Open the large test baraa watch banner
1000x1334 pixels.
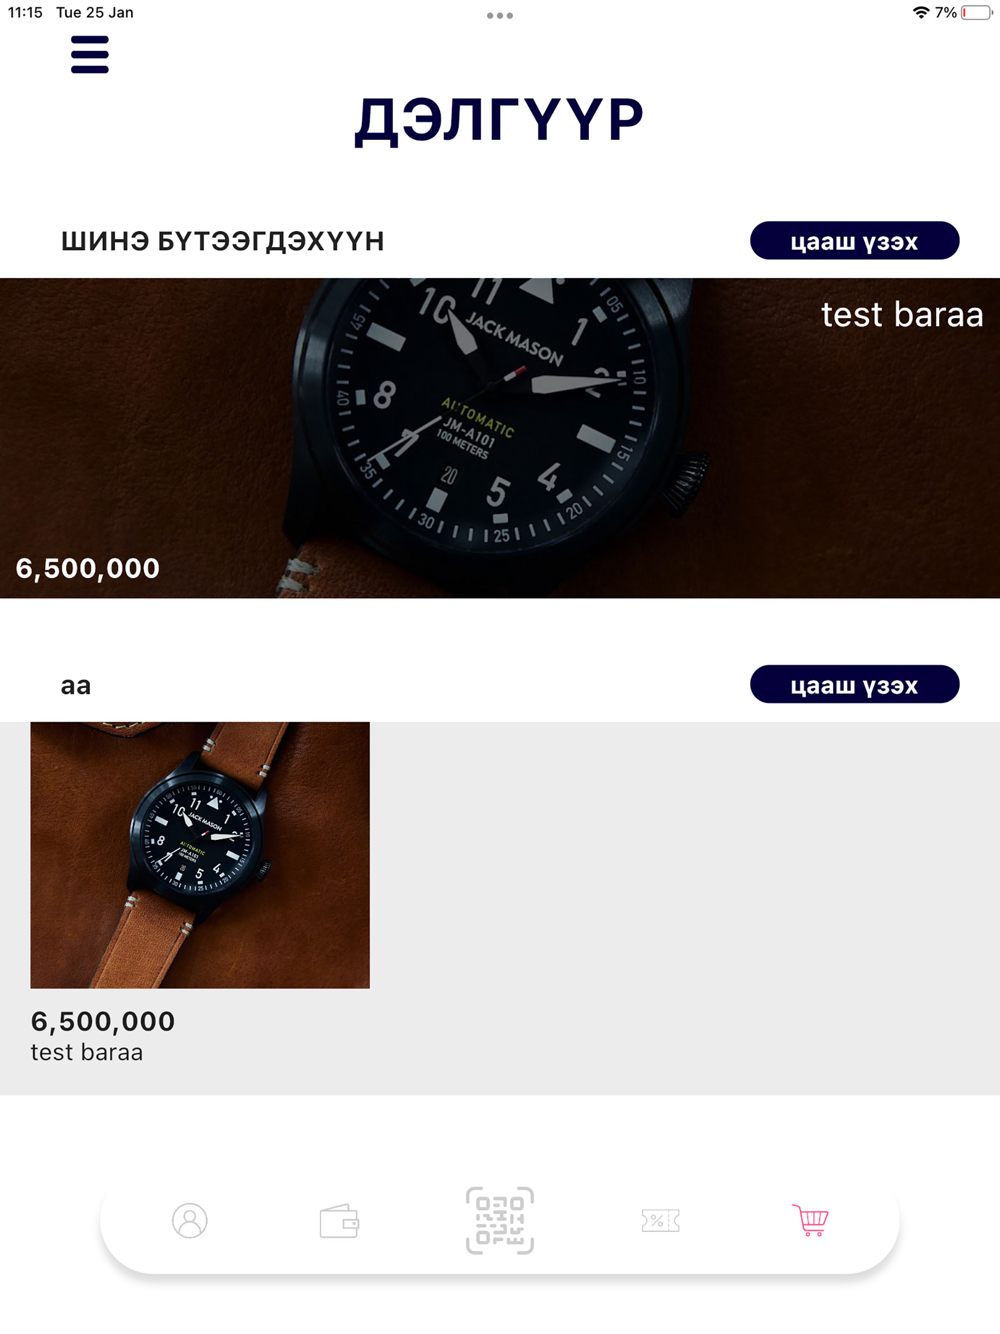(500, 438)
